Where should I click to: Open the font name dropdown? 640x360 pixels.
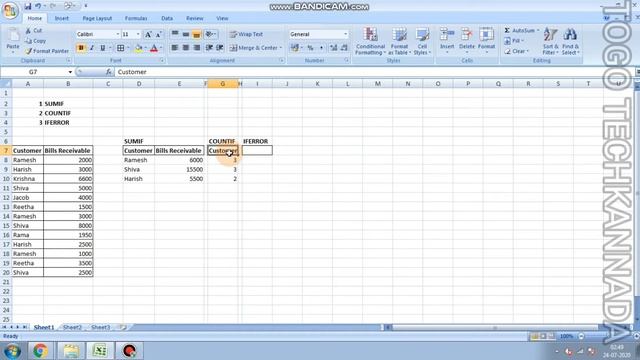(x=118, y=34)
